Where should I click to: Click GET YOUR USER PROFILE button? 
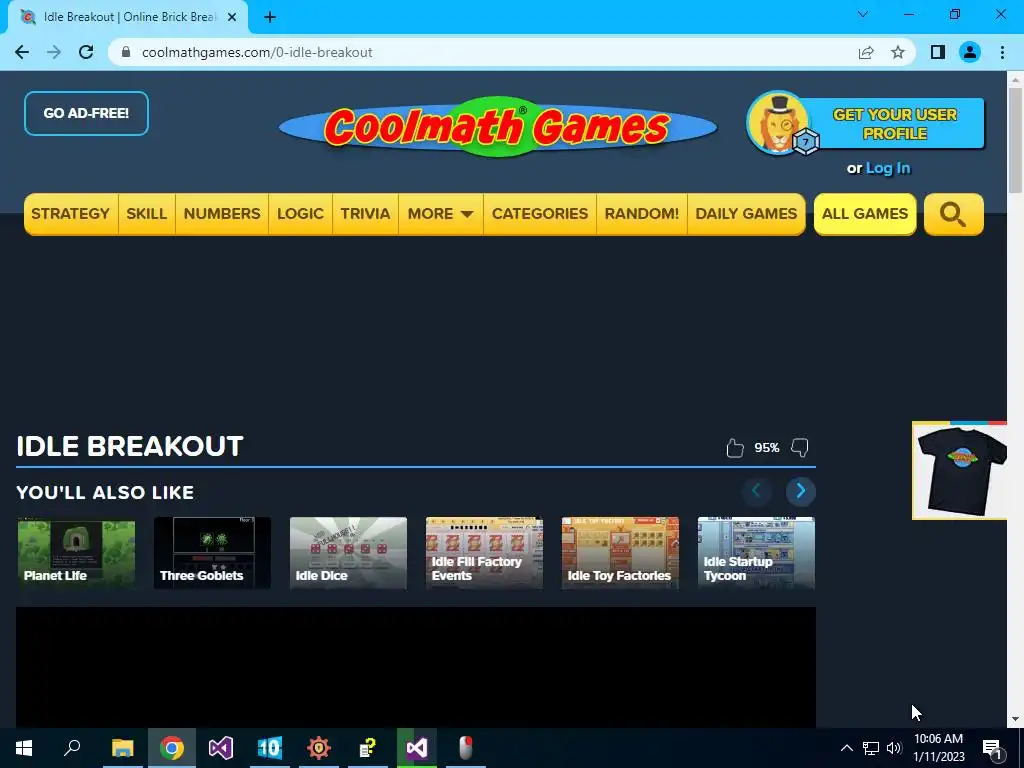point(894,123)
